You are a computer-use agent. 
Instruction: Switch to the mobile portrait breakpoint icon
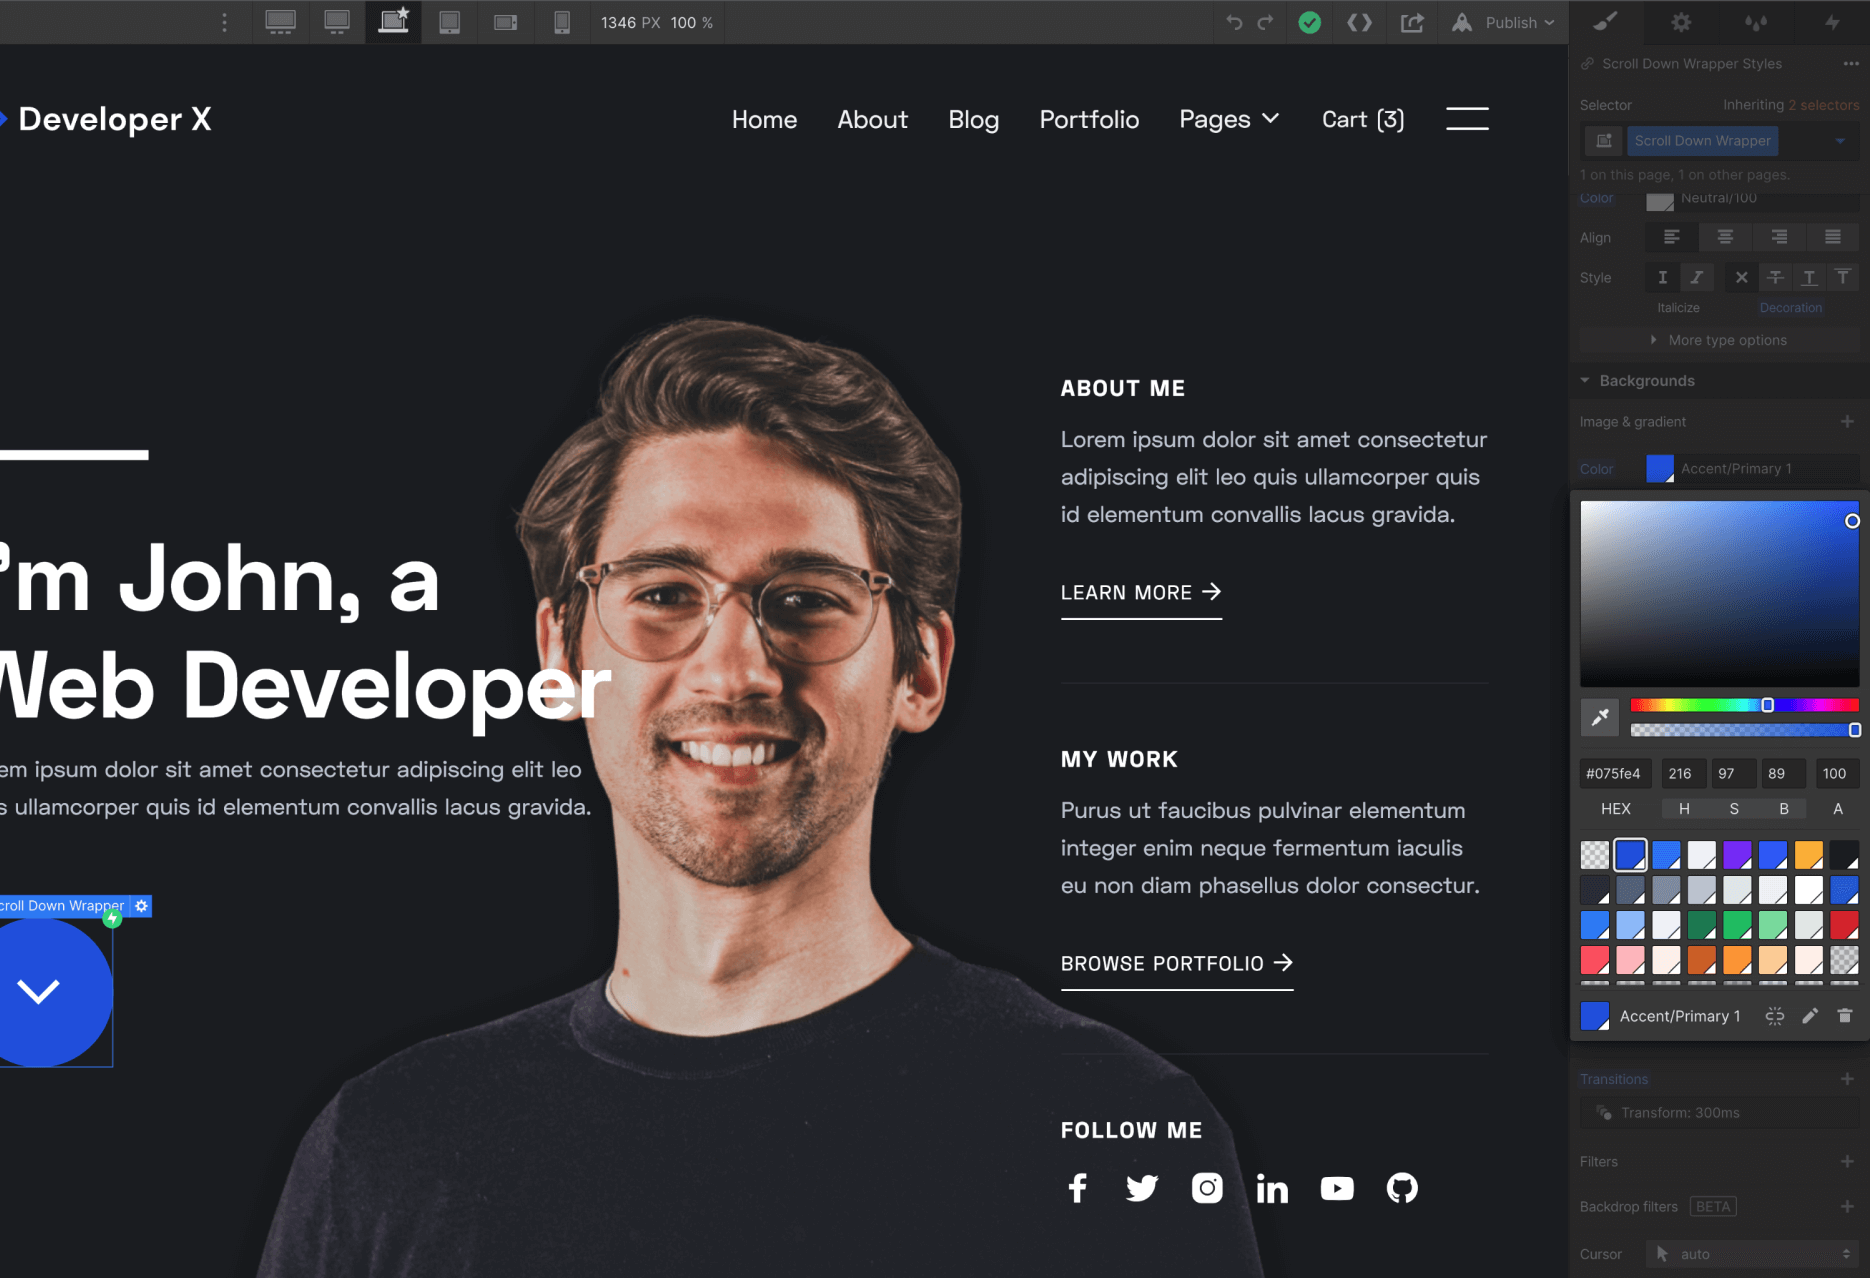[x=562, y=22]
